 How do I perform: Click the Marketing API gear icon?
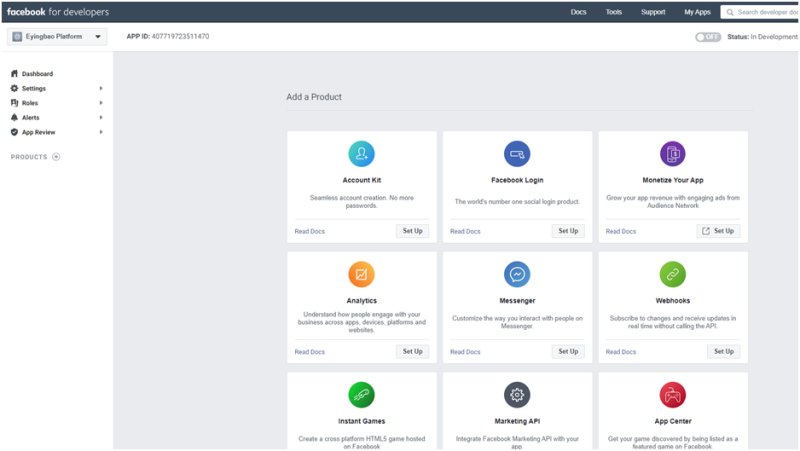(517, 394)
